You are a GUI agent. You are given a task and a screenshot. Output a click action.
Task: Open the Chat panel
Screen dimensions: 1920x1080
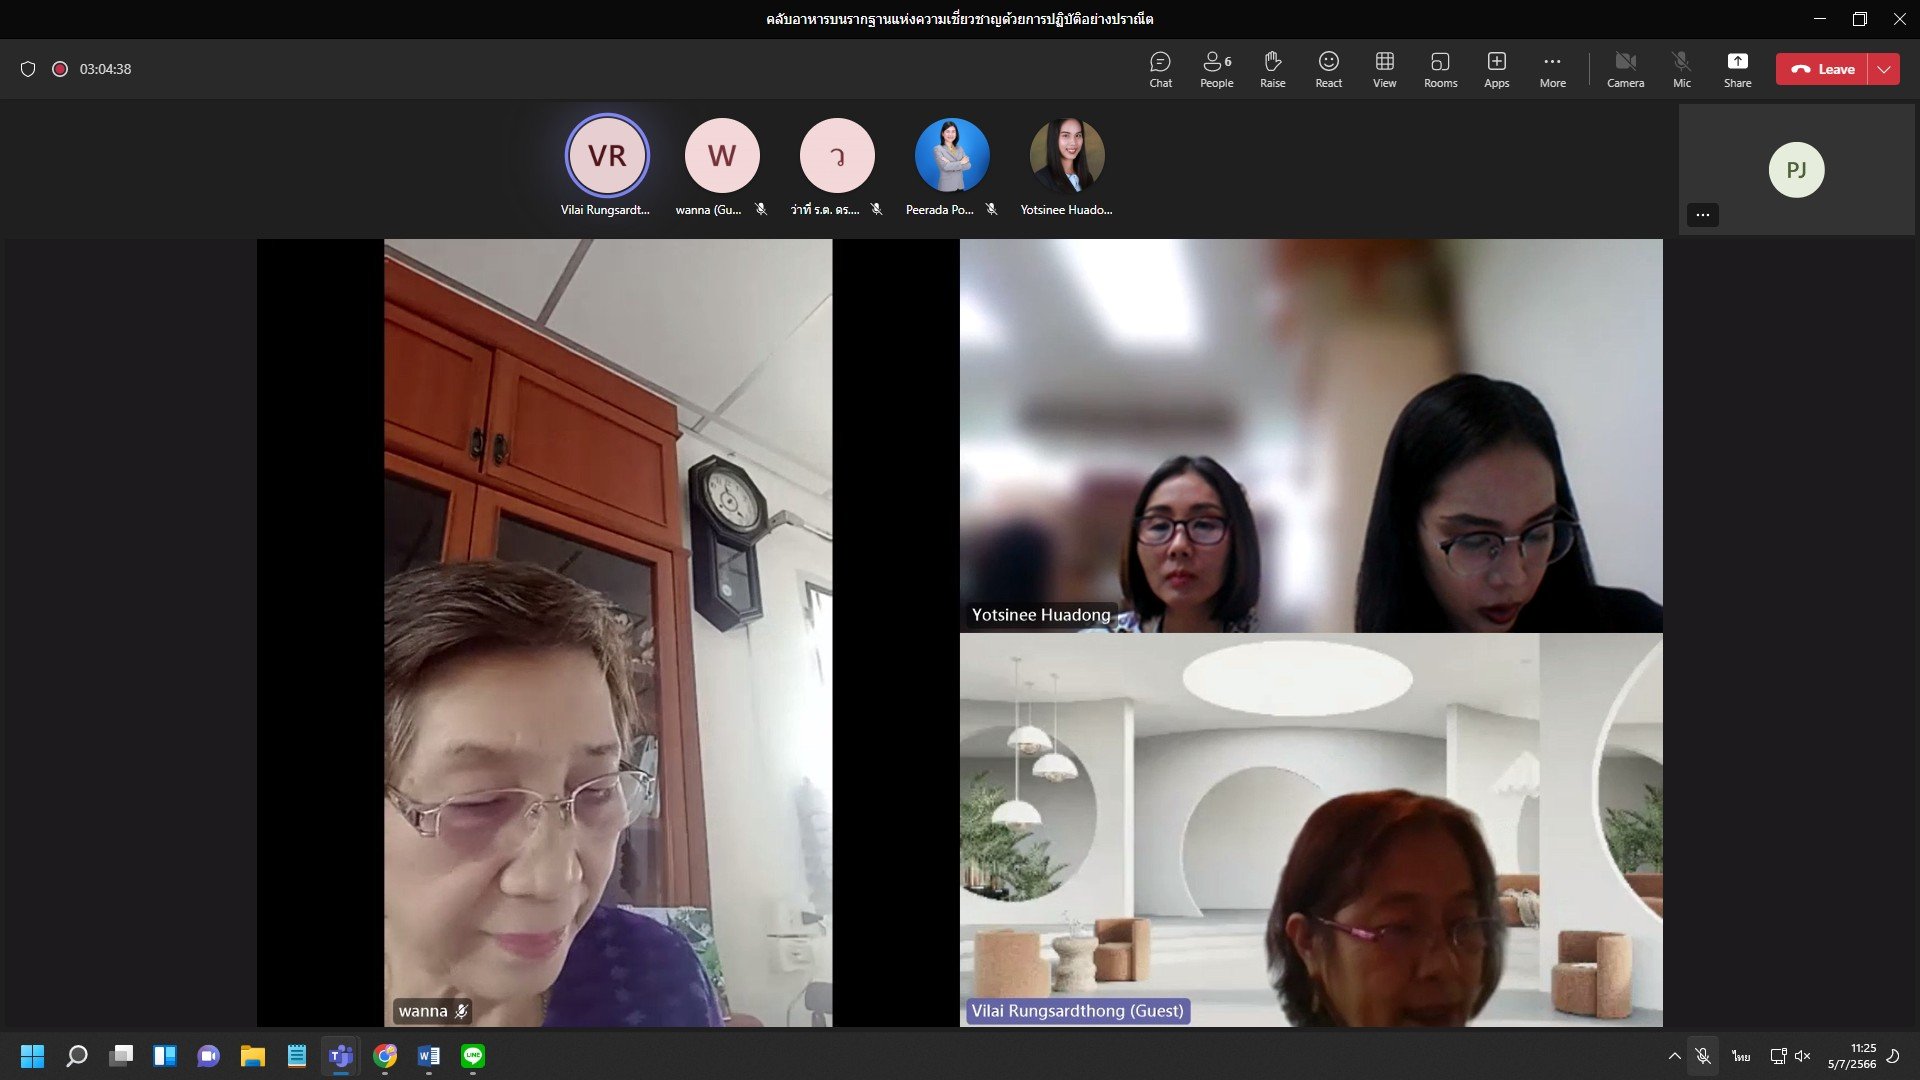point(1160,69)
